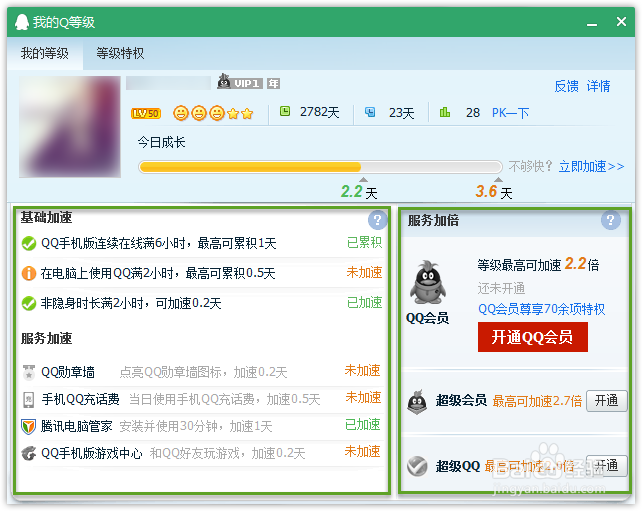642x511 pixels.
Task: Click the red 开通QQ会员 button
Action: click(533, 337)
